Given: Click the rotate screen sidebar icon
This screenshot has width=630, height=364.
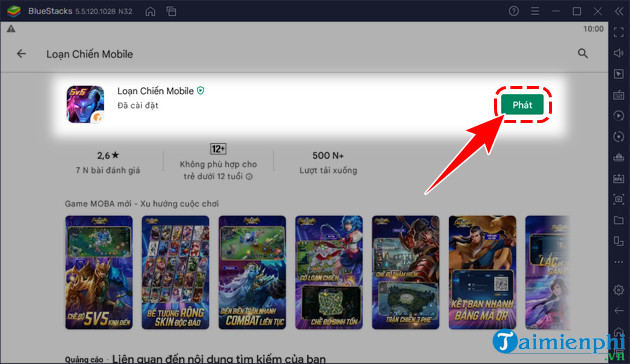Looking at the screenshot, I should click(x=618, y=241).
